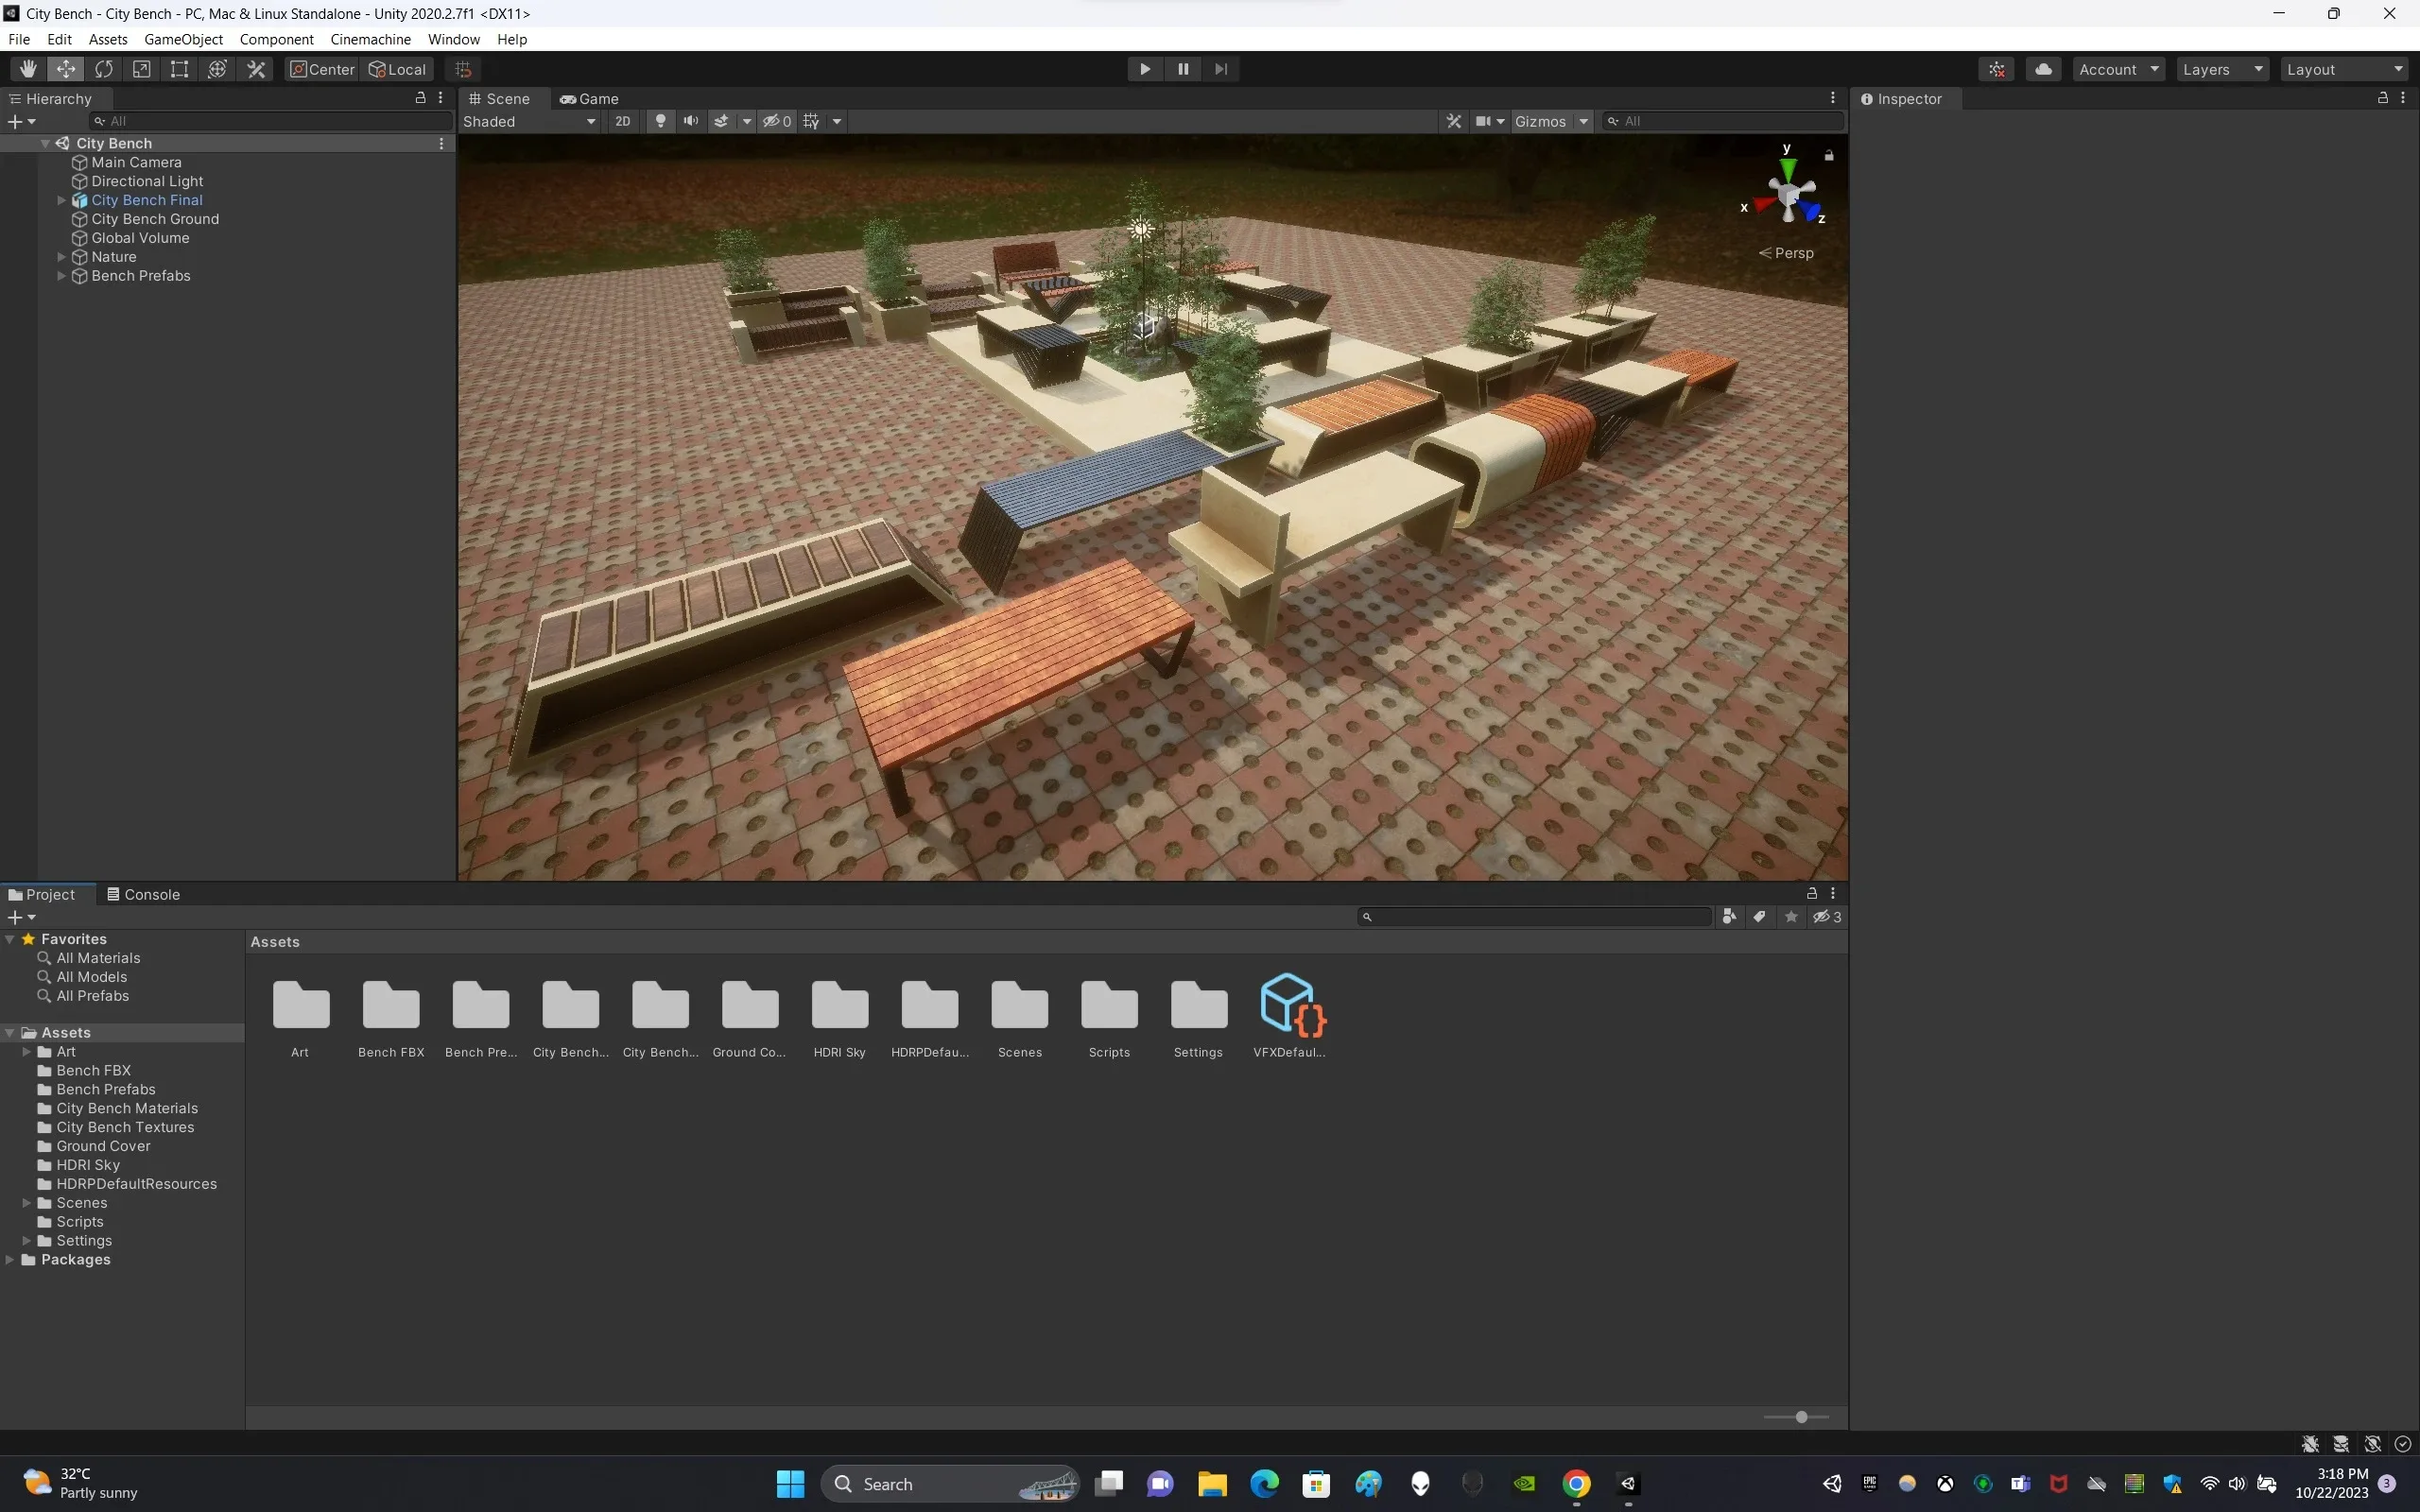The image size is (2420, 1512).
Task: Click the Windows Start button
Action: [790, 1484]
